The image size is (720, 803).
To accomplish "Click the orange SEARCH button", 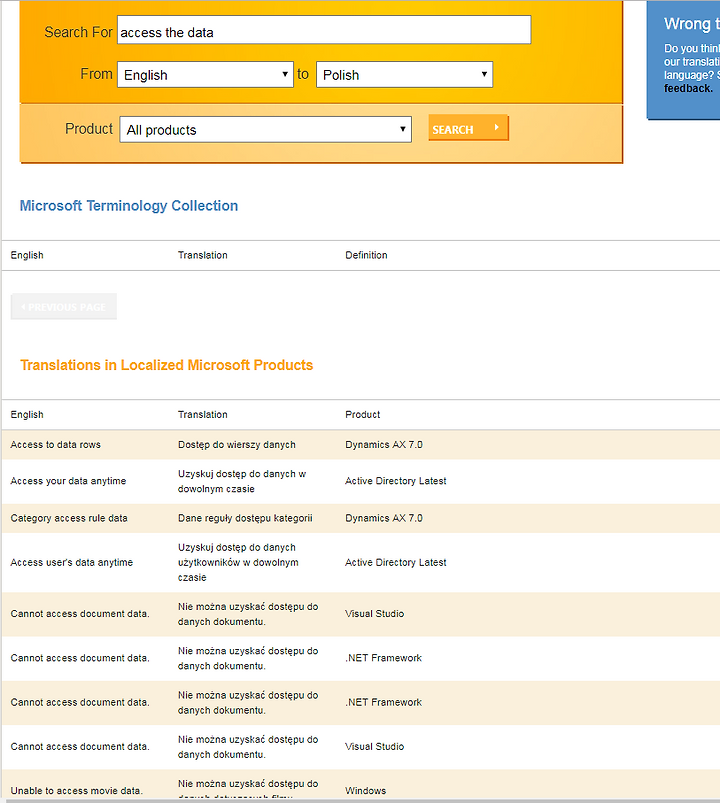I will 468,128.
